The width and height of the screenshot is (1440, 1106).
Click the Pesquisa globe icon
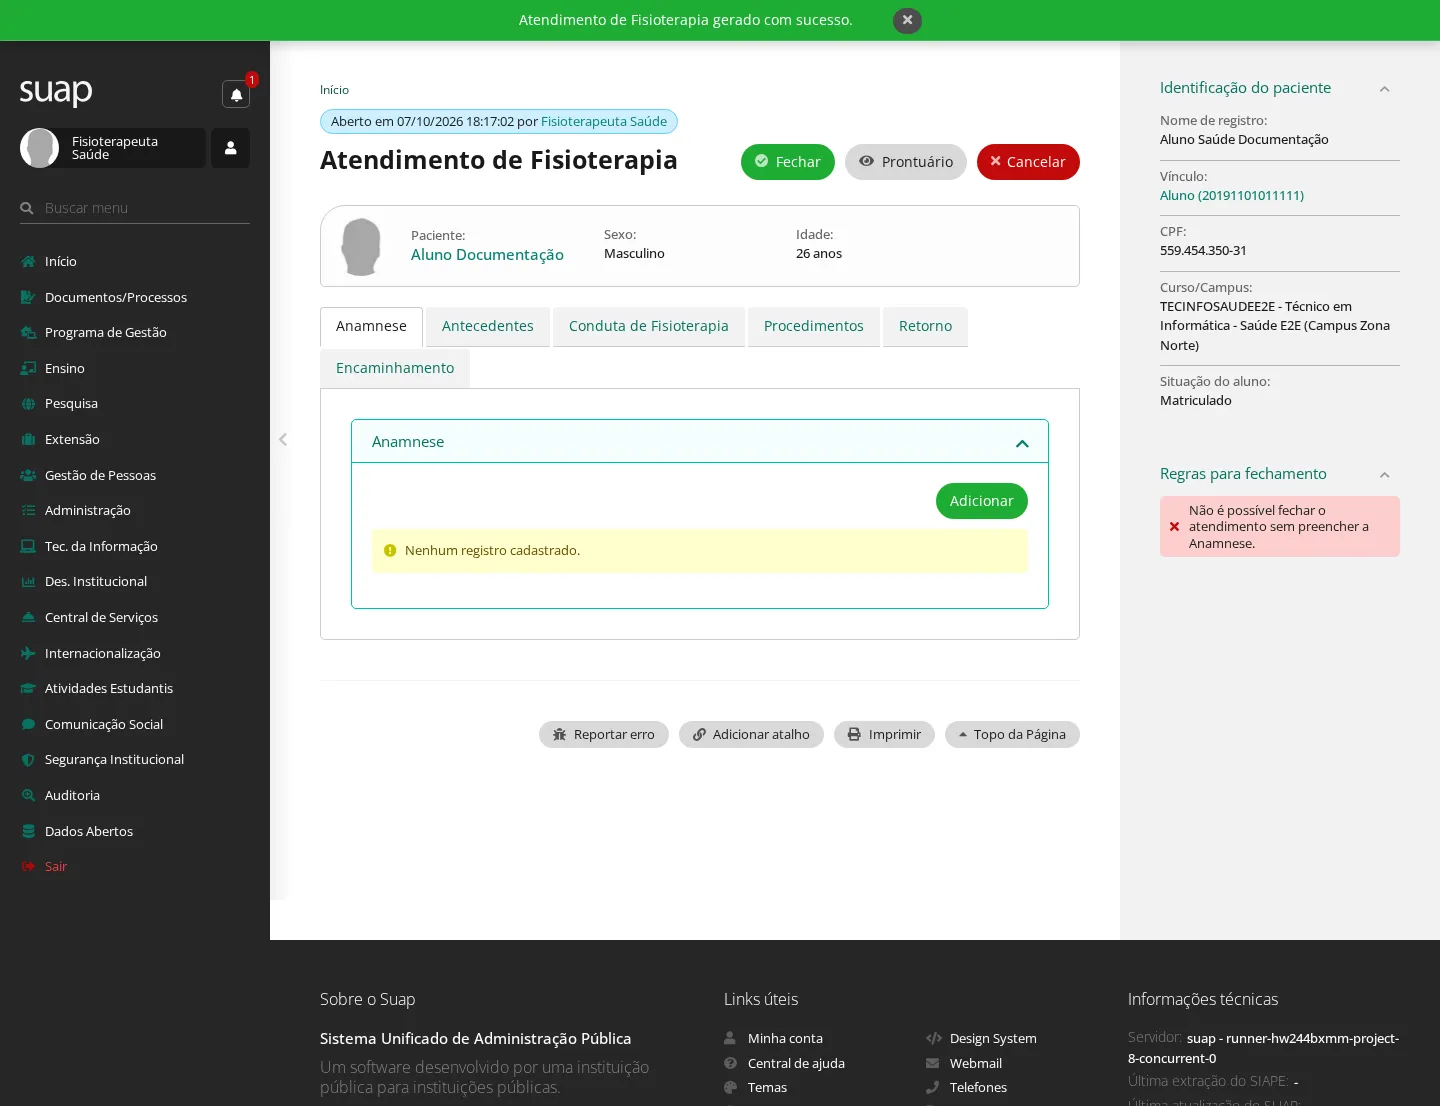[x=28, y=403]
